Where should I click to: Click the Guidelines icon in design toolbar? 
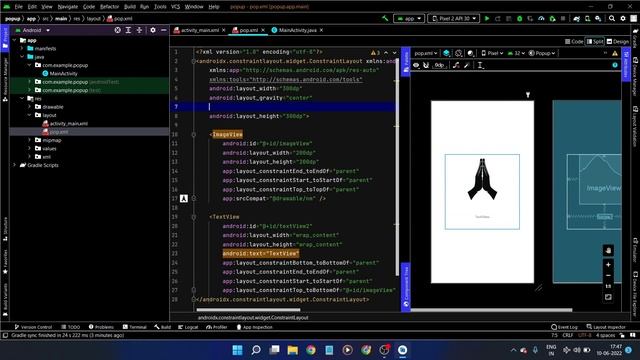[480, 65]
